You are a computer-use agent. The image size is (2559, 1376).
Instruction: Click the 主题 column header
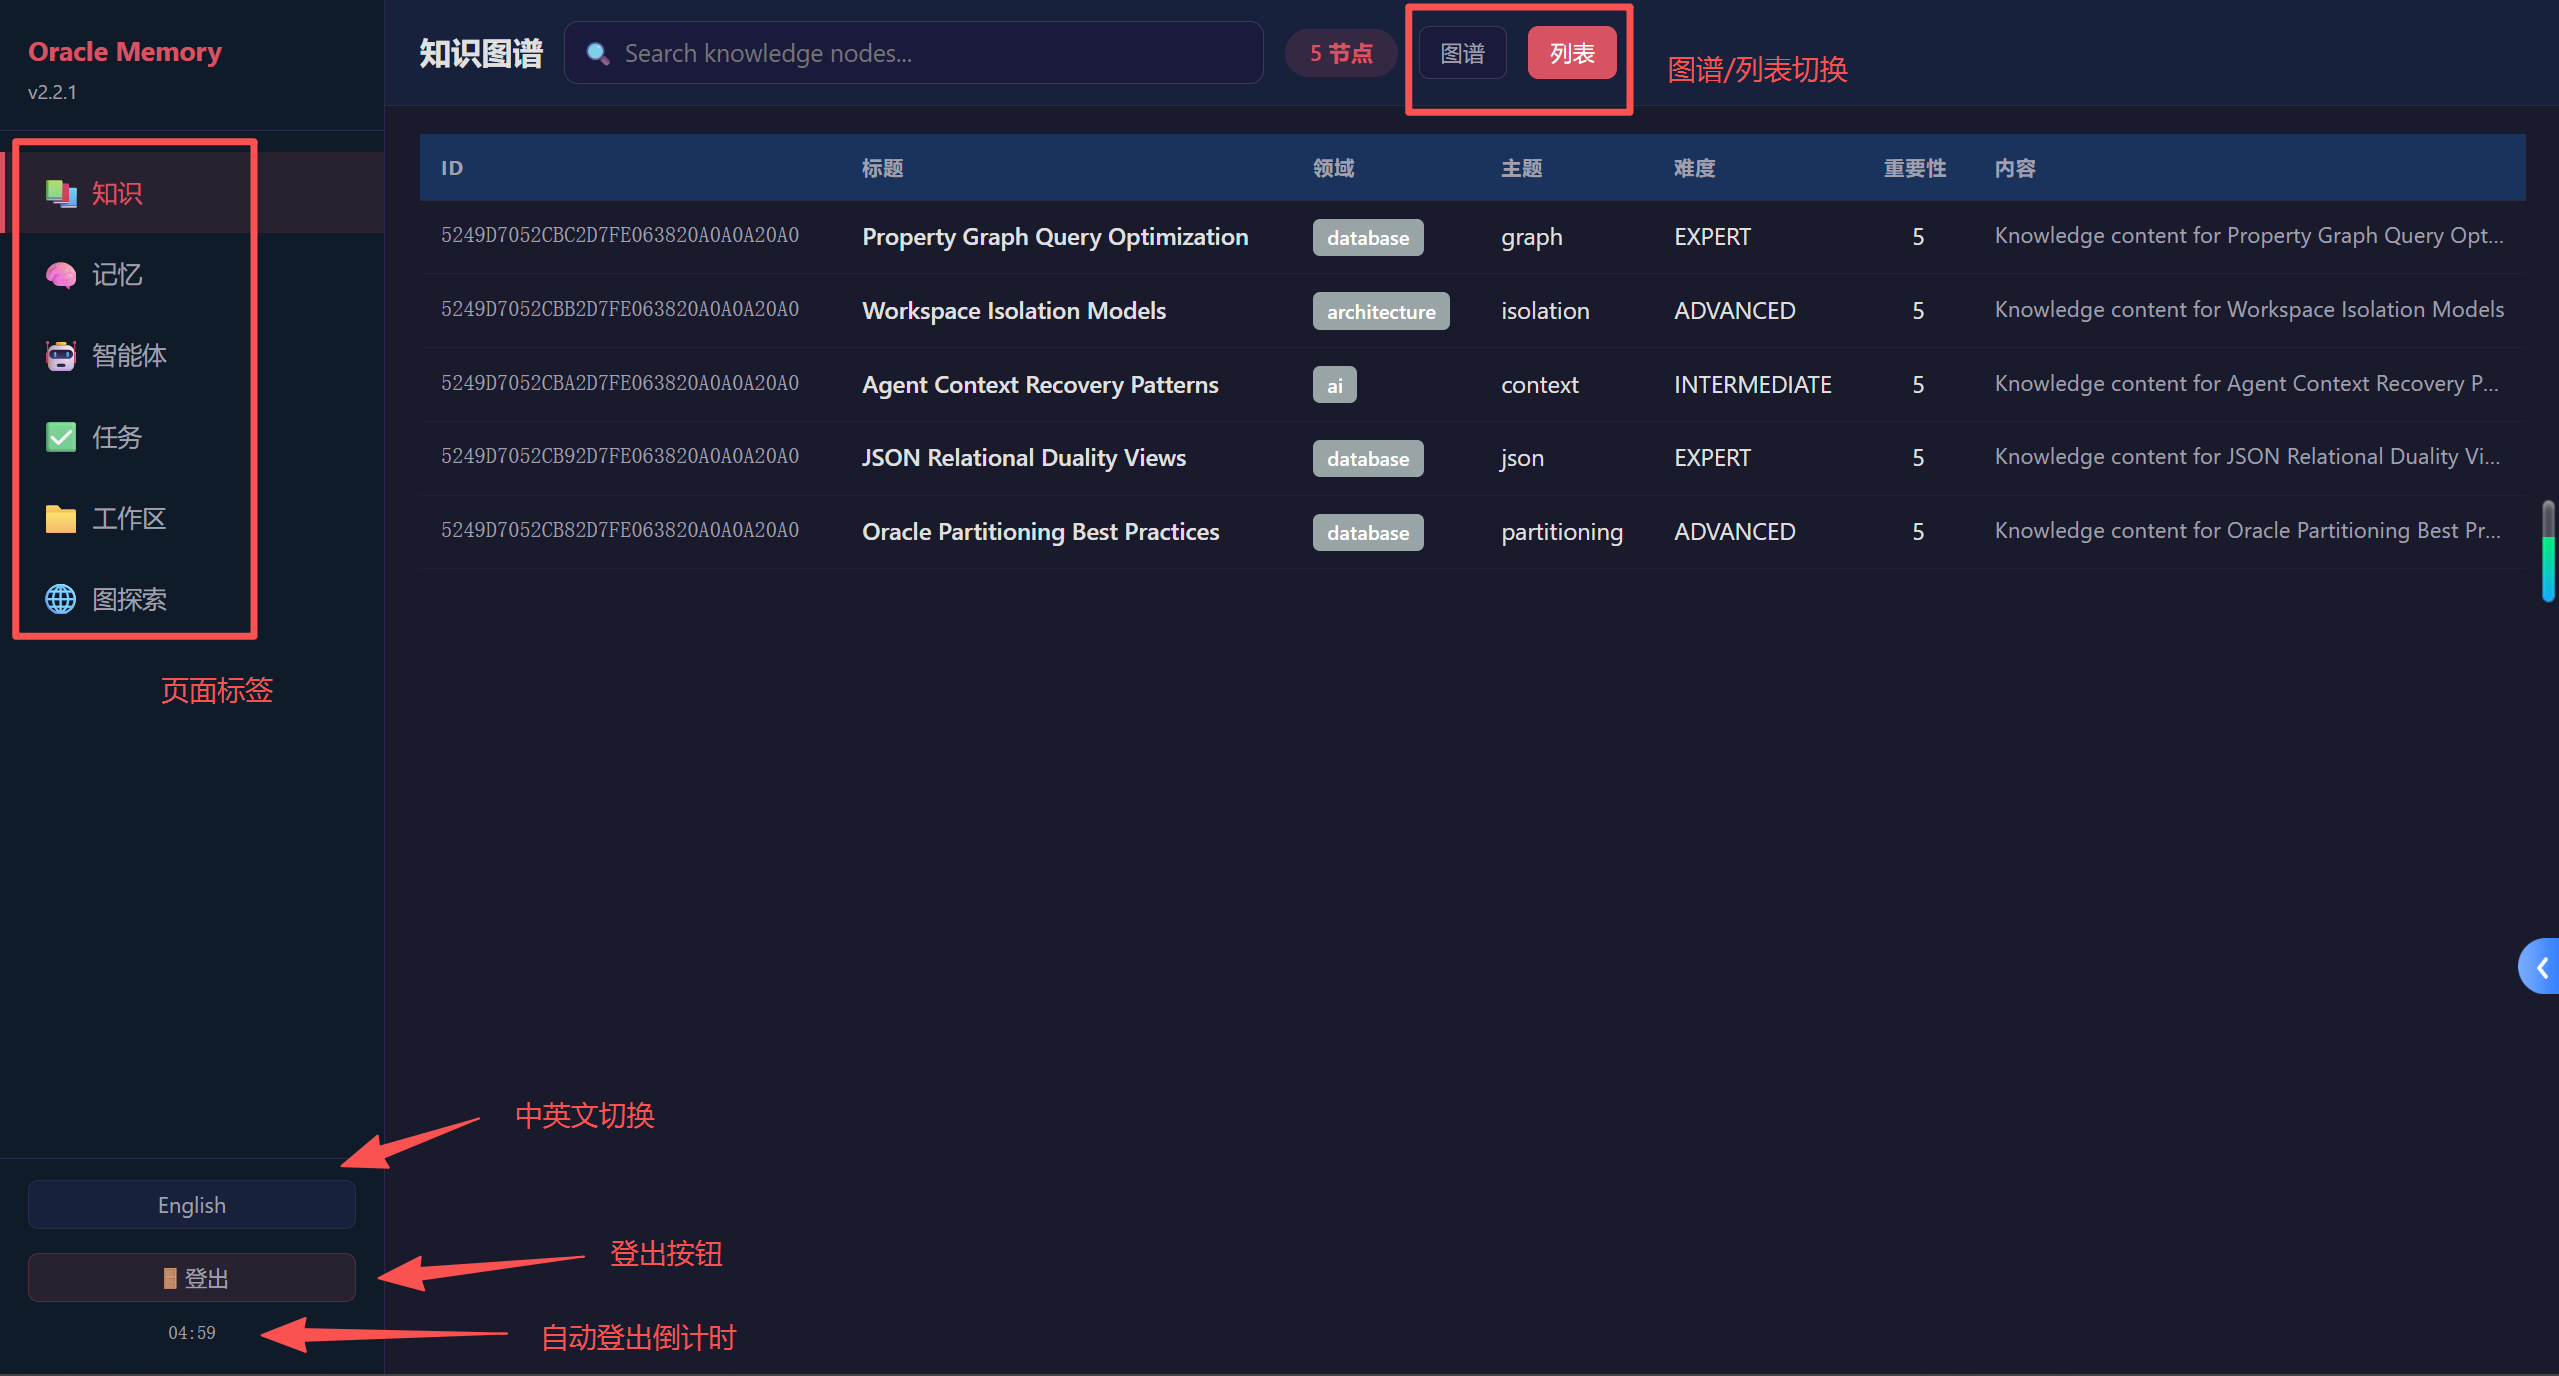pos(1522,168)
